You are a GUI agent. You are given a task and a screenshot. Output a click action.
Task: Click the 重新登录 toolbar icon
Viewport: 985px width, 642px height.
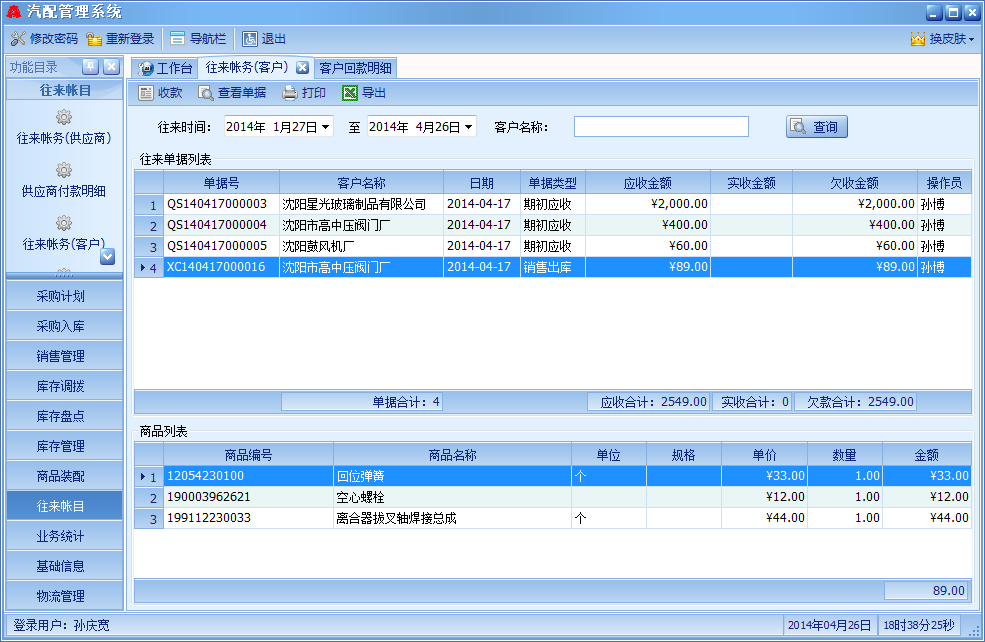point(95,39)
